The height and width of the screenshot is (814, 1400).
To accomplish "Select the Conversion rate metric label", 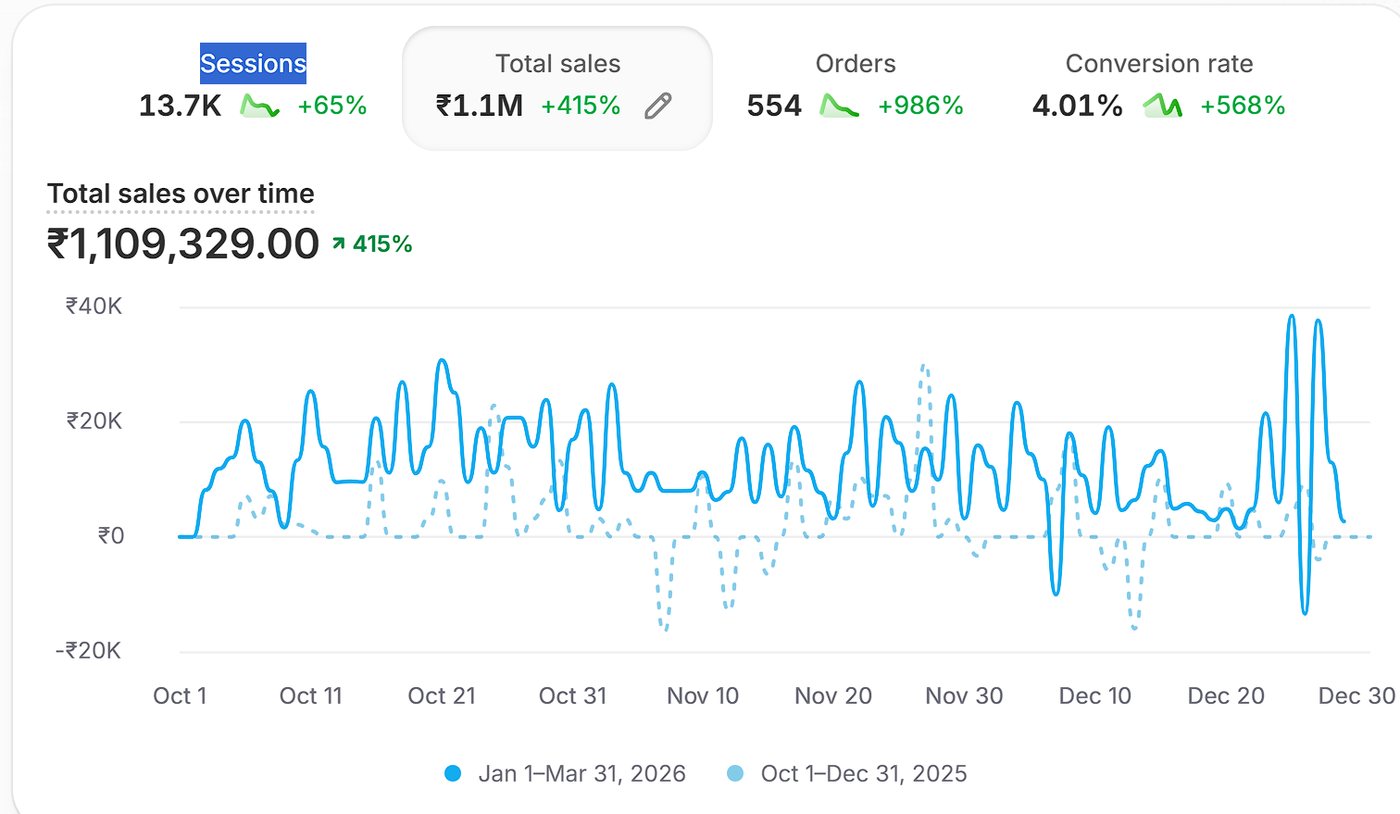I will click(x=1159, y=64).
